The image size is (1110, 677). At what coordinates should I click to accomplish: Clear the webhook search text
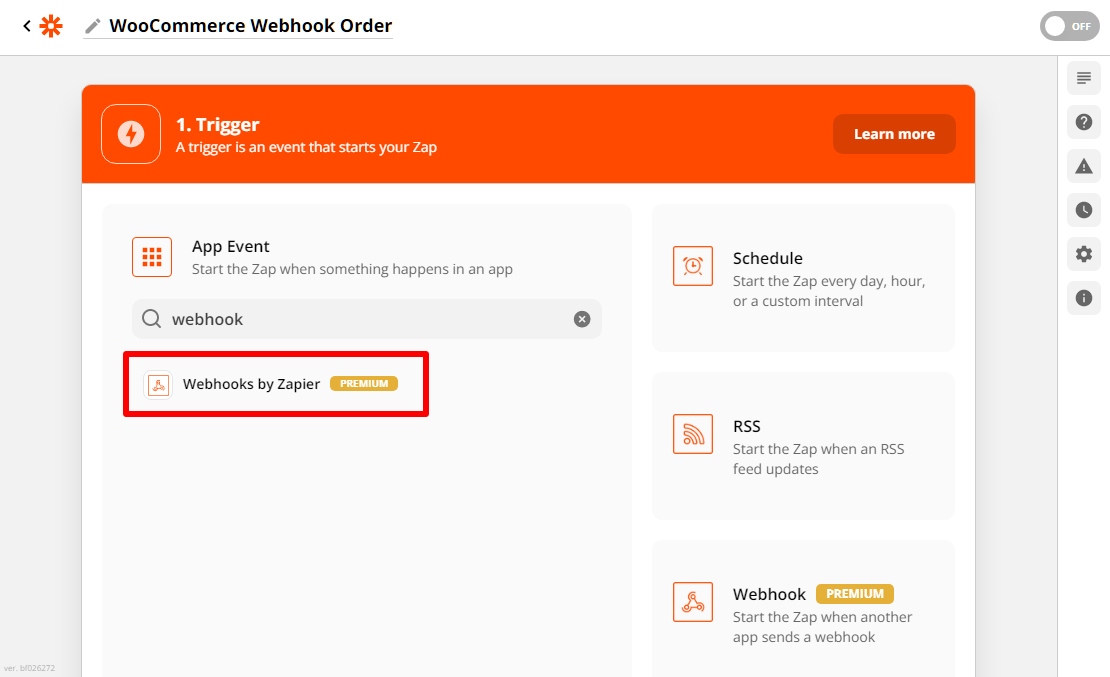582,319
